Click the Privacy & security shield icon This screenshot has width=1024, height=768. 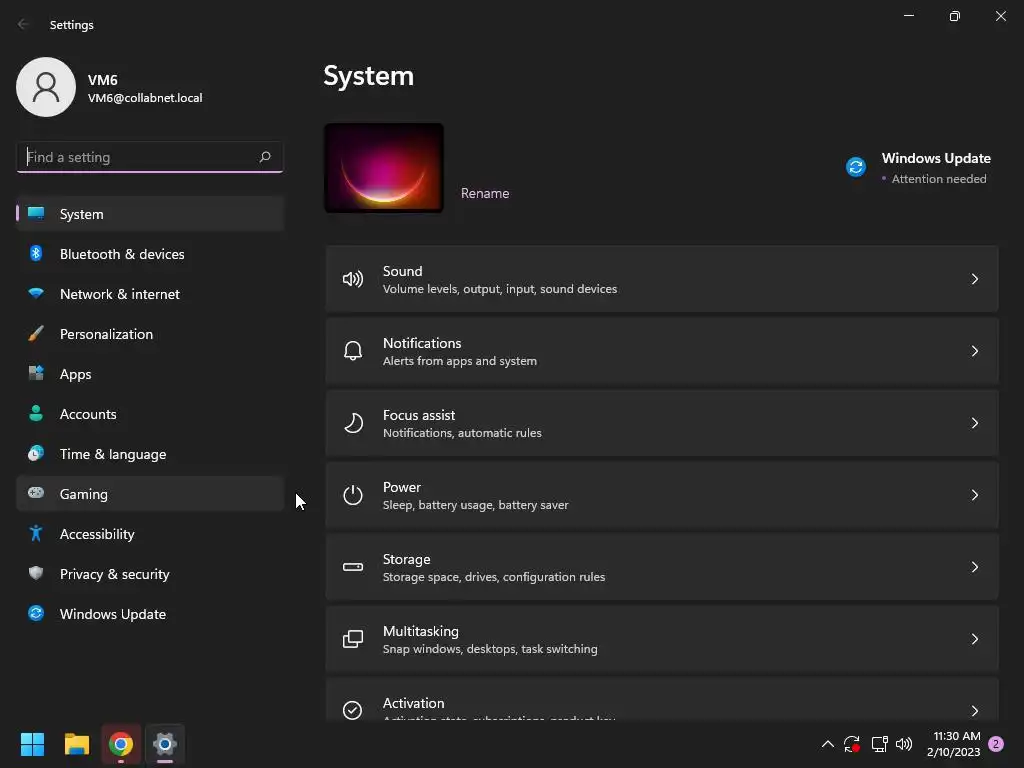coord(36,573)
